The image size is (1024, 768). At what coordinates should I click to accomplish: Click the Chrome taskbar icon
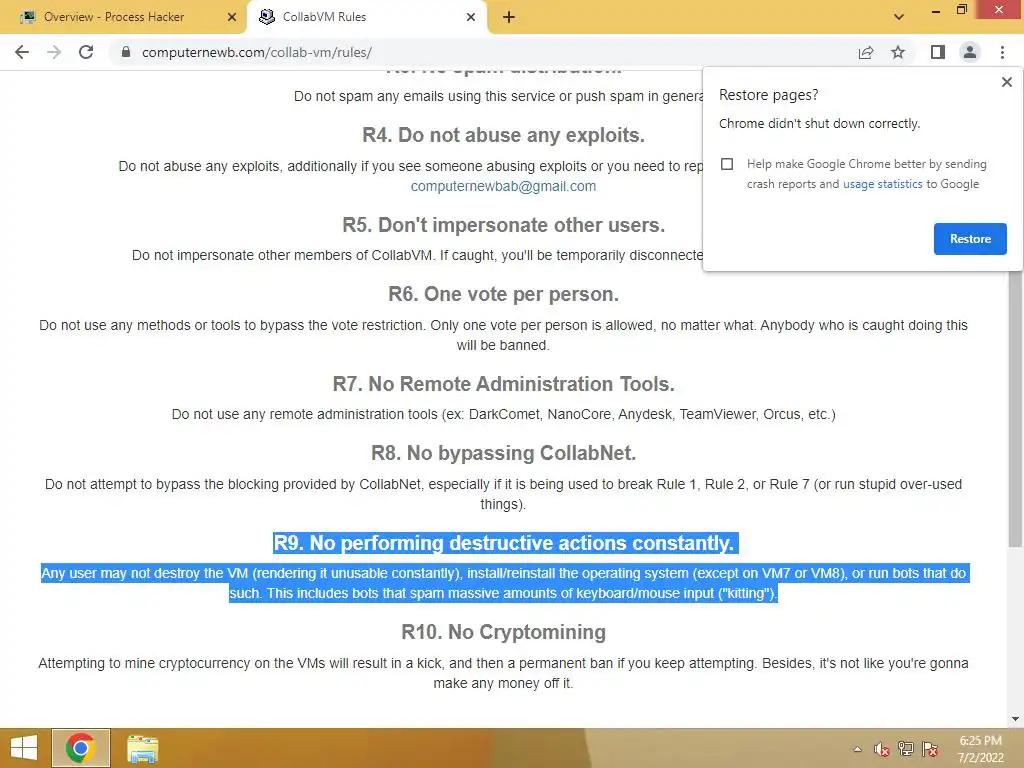(x=80, y=748)
